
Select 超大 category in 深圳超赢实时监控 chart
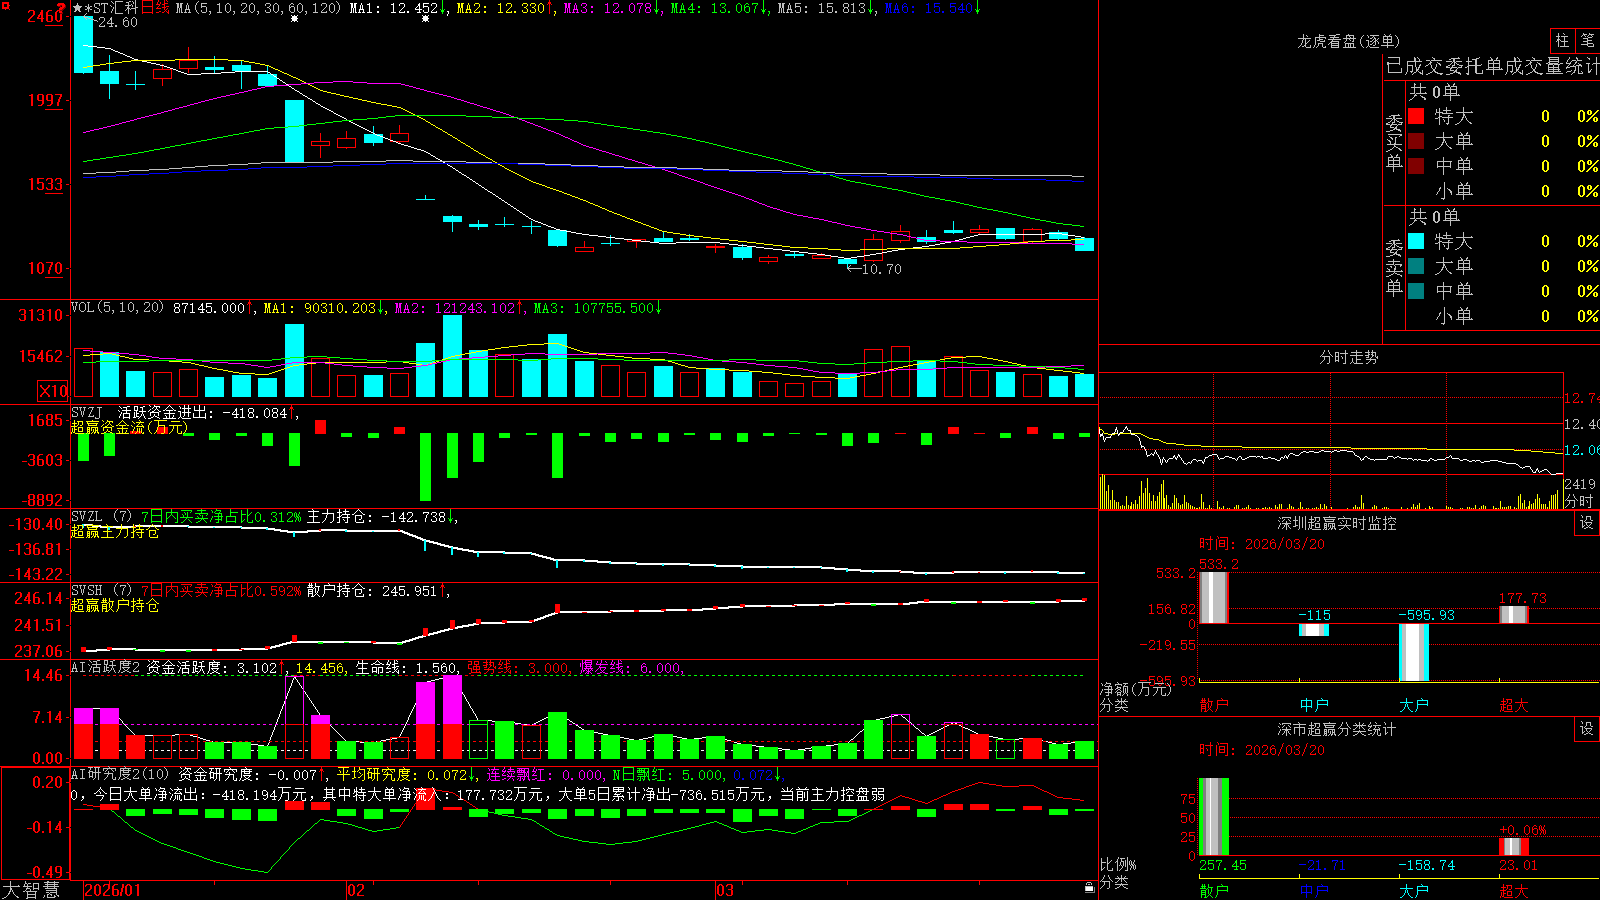1513,705
